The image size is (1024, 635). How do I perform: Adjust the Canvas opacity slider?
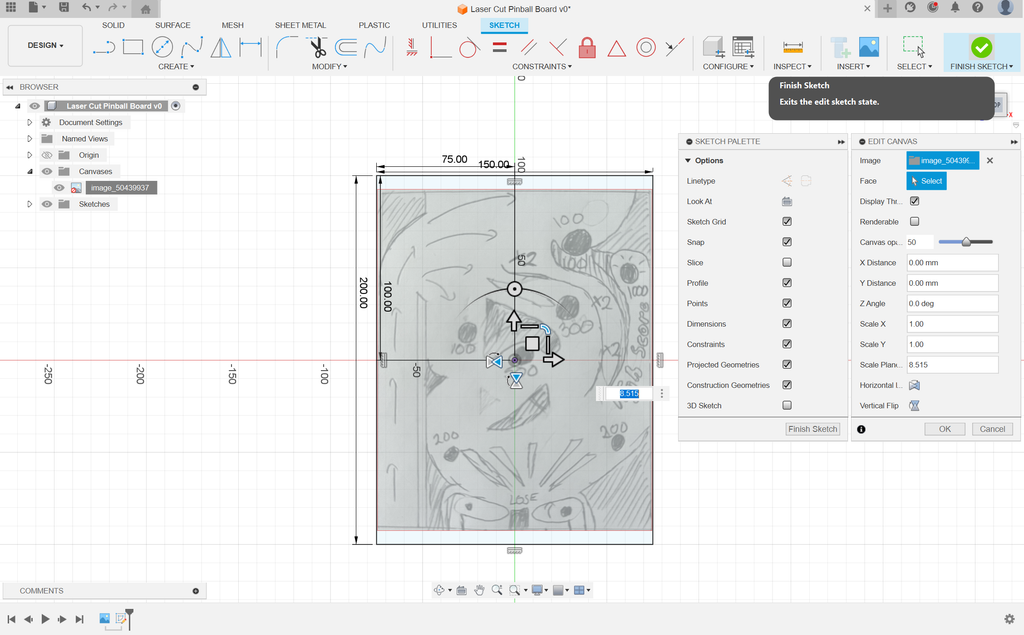(966, 242)
